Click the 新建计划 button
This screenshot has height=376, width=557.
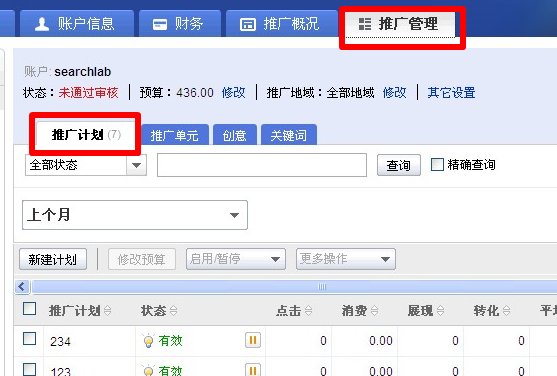53,259
